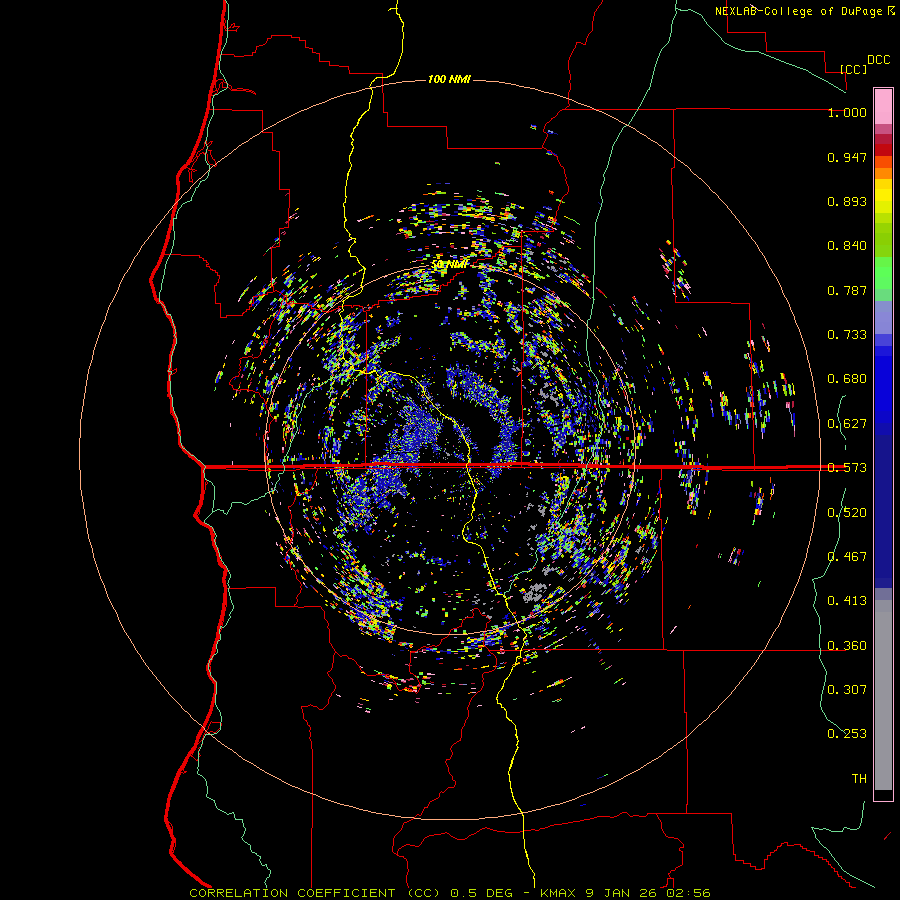Click the 0.307 scale value
The image size is (900, 900).
coord(847,690)
